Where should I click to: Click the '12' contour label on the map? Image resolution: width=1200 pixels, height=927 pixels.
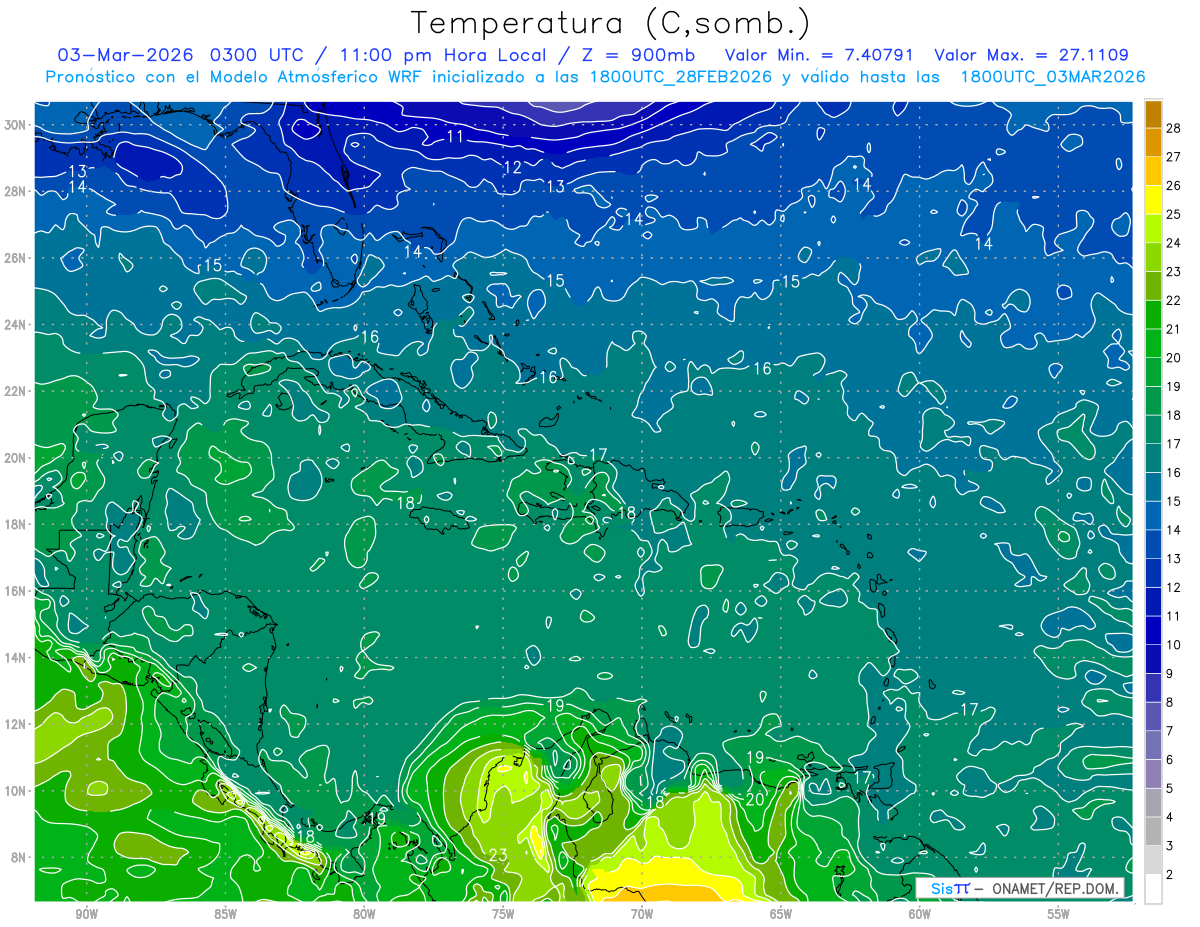point(513,168)
